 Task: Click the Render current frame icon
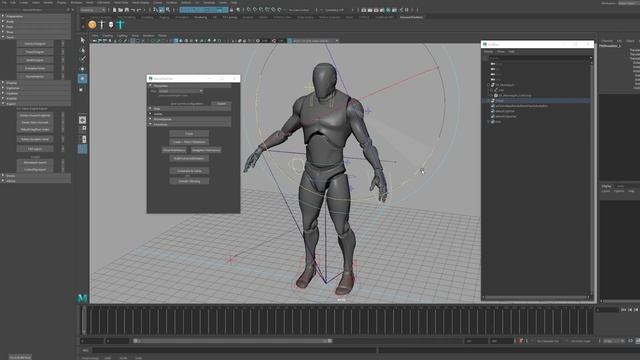click(x=370, y=10)
